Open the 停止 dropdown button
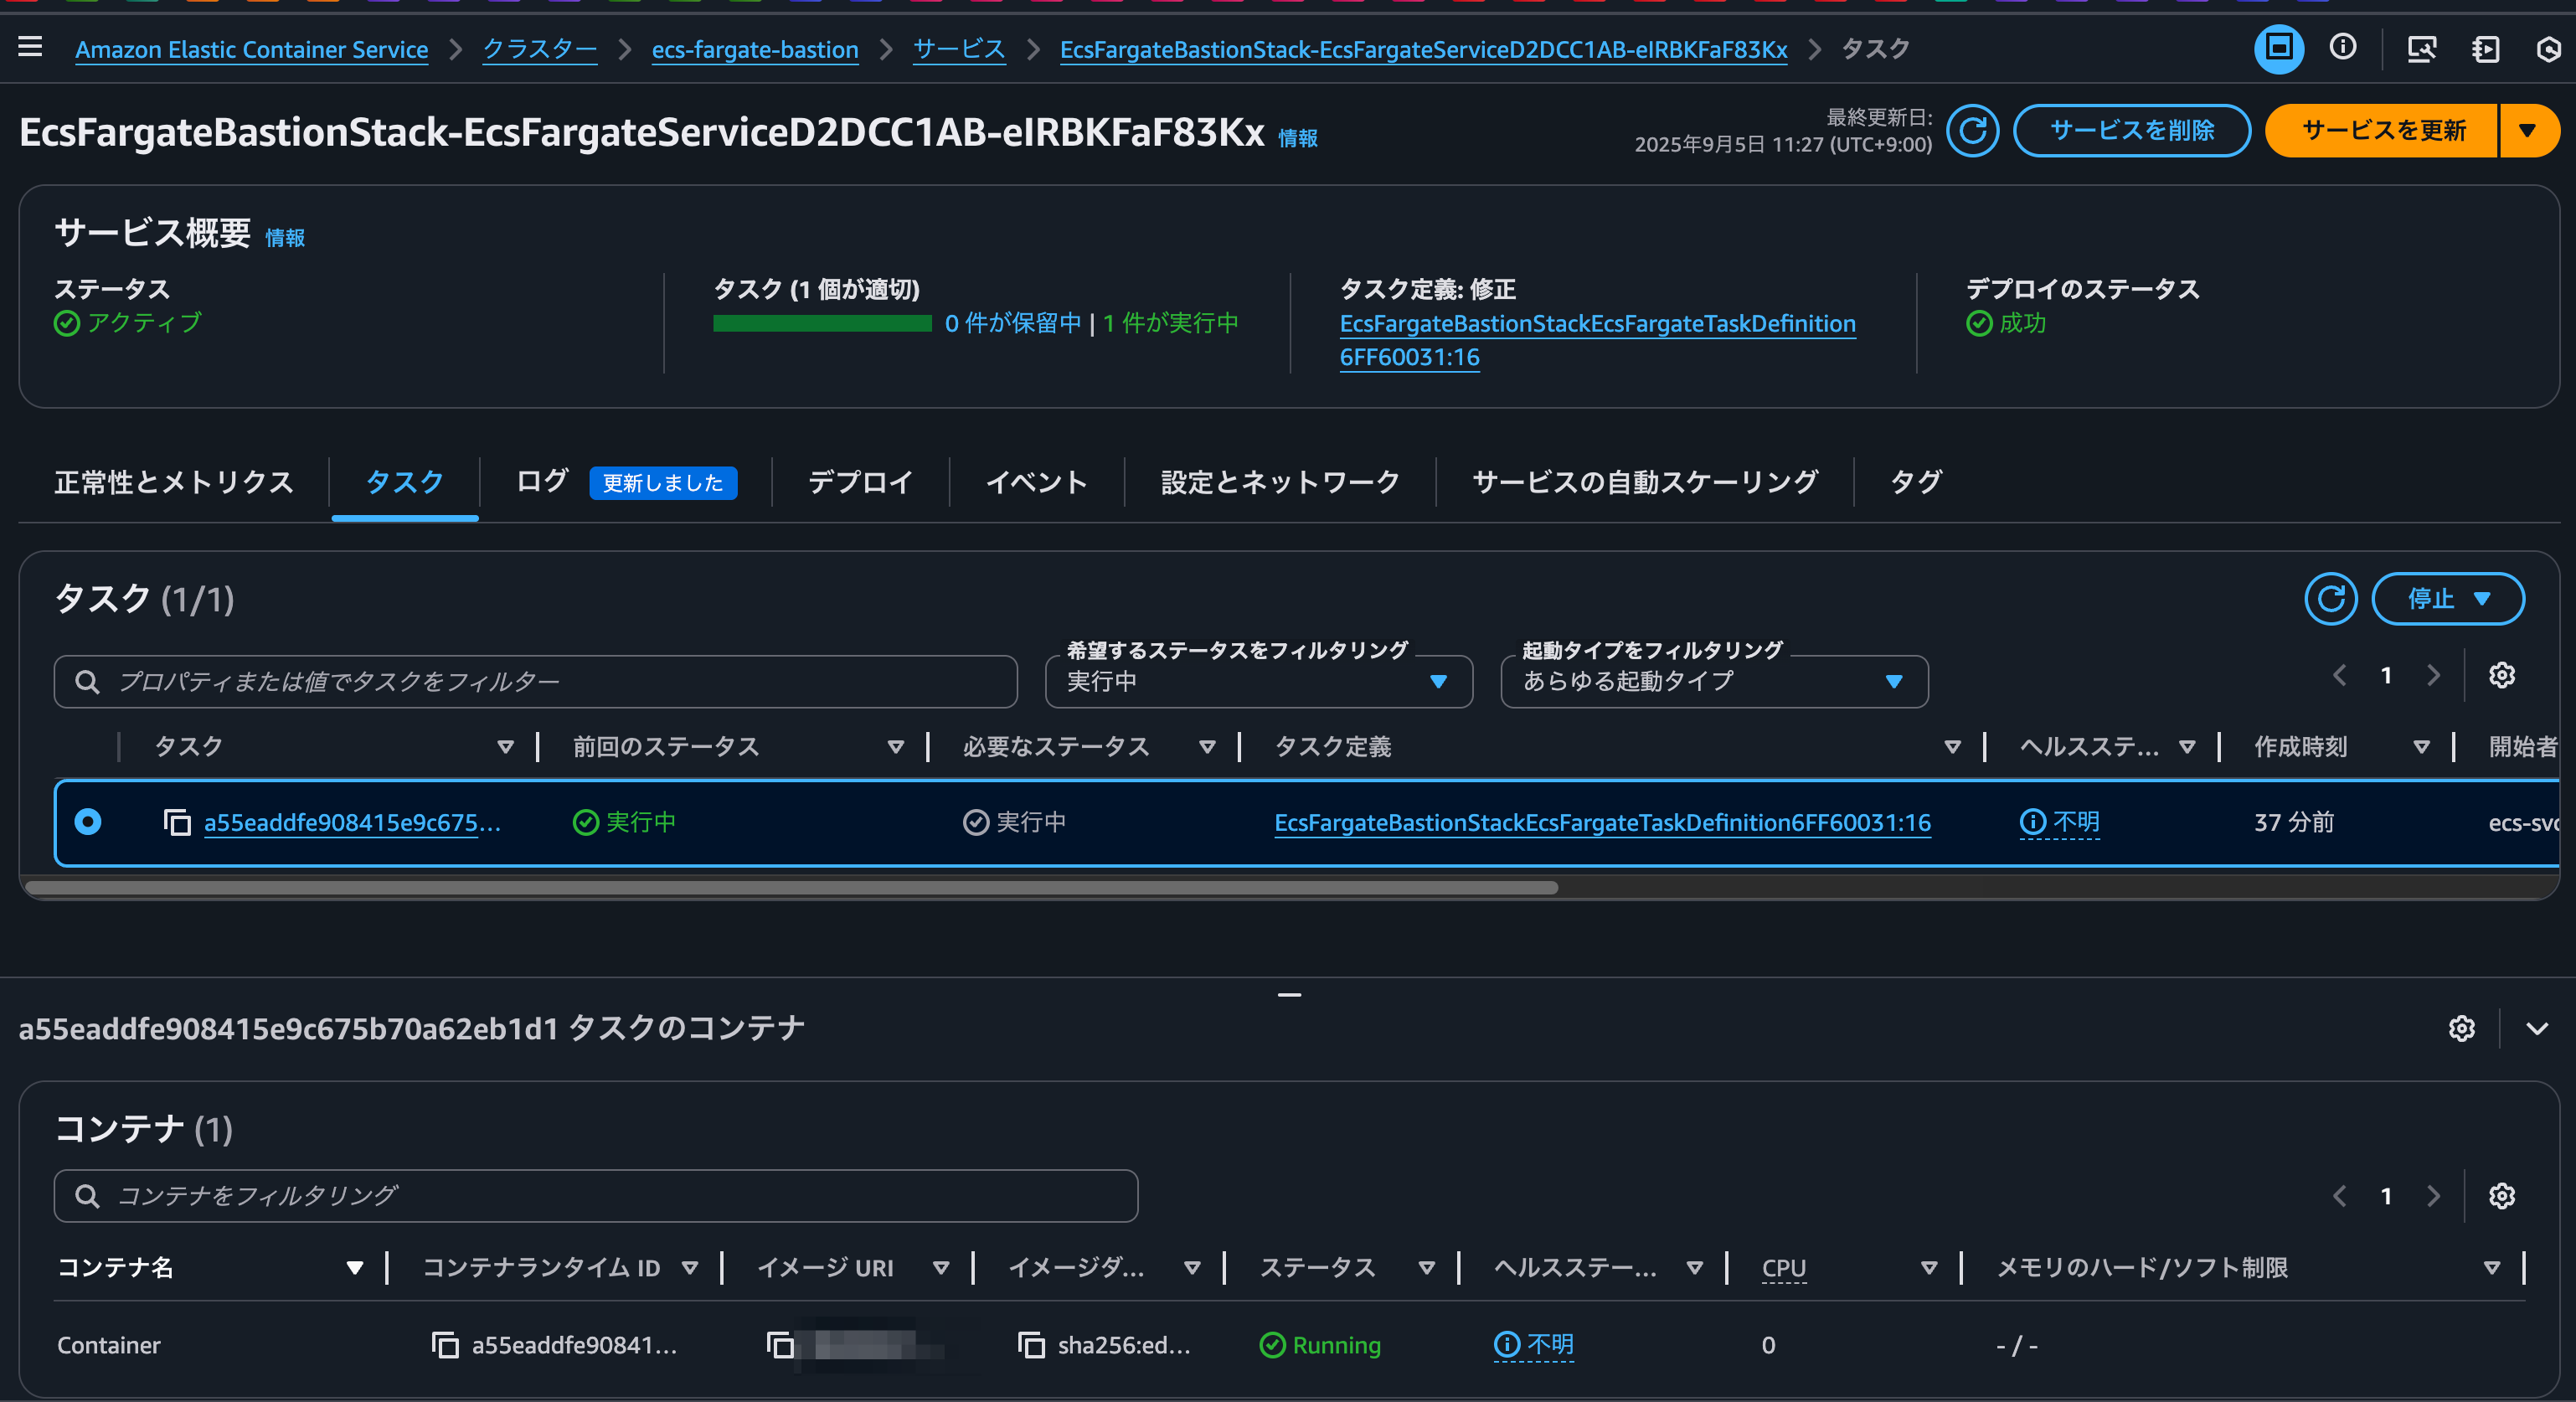This screenshot has height=1402, width=2576. click(2447, 598)
